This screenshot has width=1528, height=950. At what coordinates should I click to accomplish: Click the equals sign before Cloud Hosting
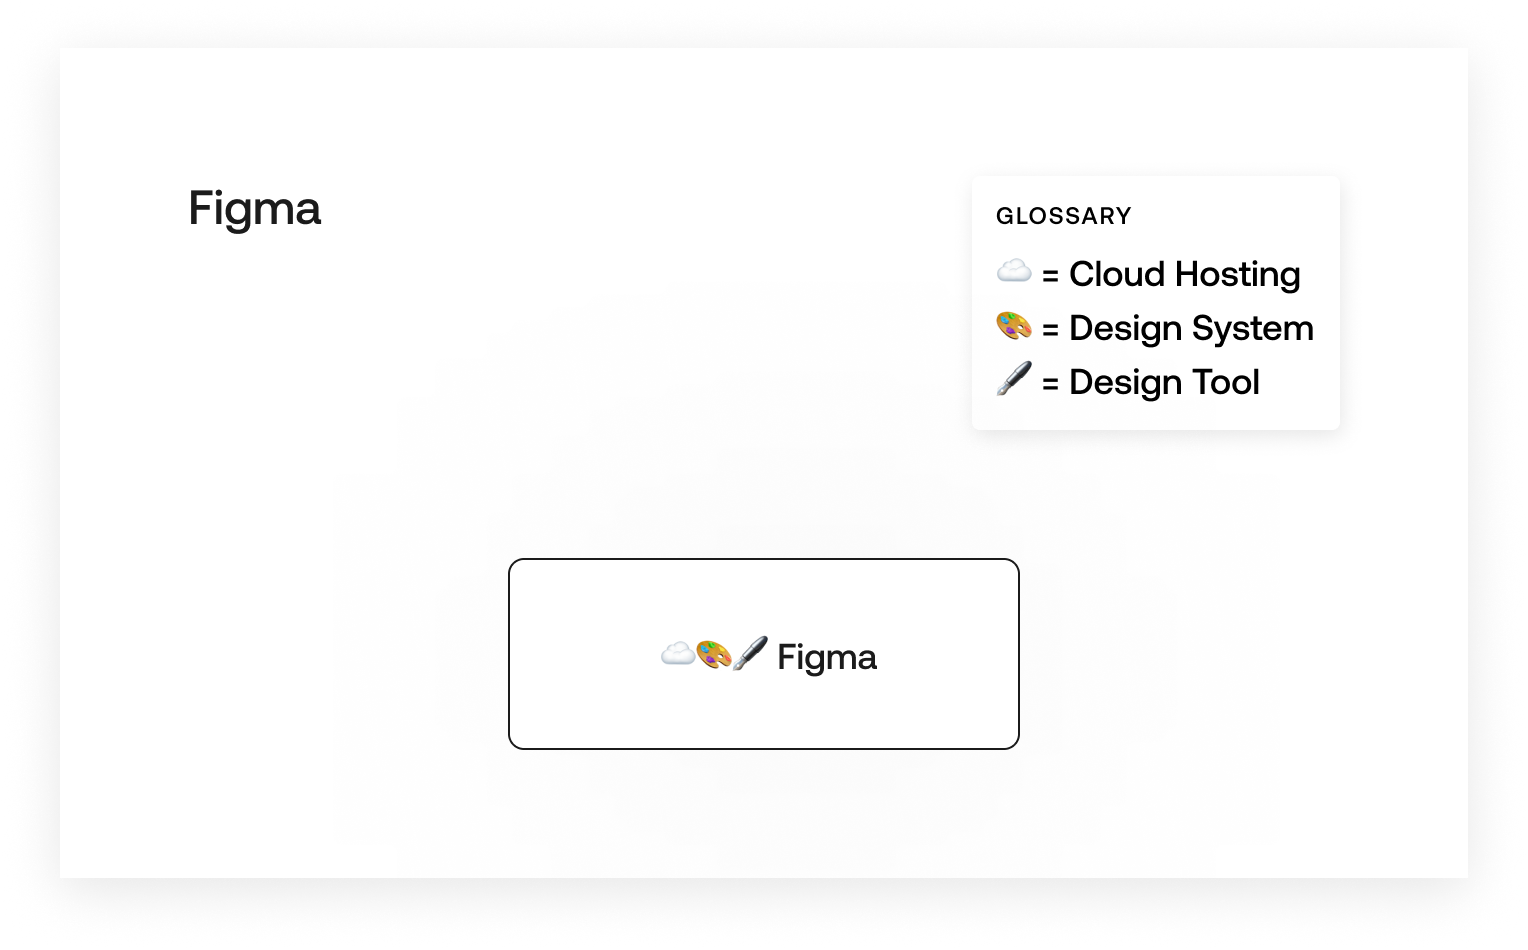[1050, 276]
